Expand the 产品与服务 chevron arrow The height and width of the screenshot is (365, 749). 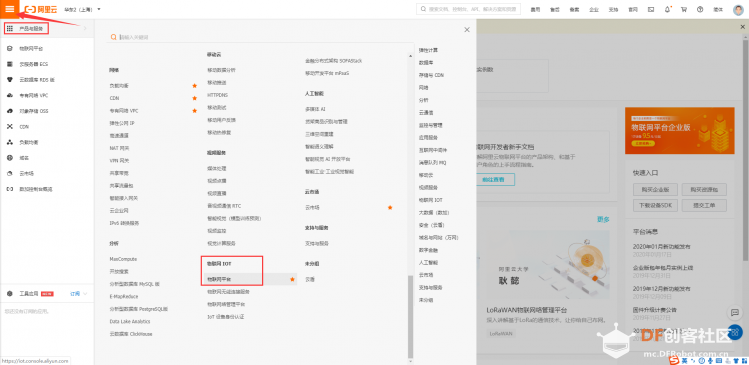pyautogui.click(x=85, y=29)
